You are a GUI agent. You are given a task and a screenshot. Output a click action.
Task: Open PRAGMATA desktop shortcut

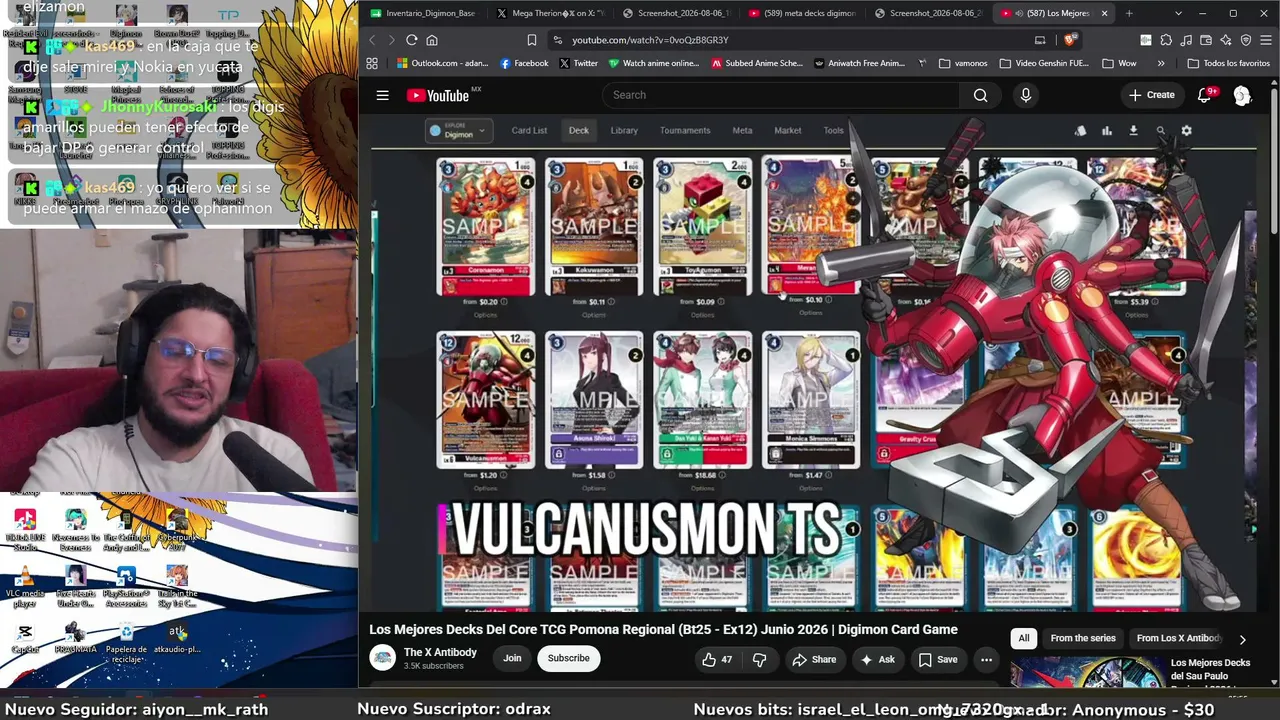point(75,638)
